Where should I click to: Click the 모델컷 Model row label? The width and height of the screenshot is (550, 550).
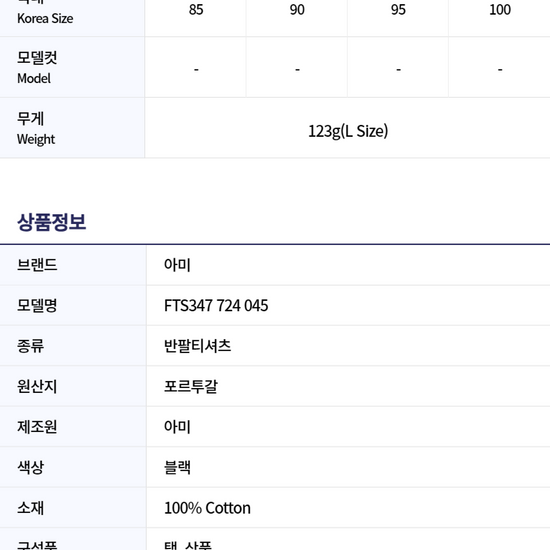(x=37, y=67)
